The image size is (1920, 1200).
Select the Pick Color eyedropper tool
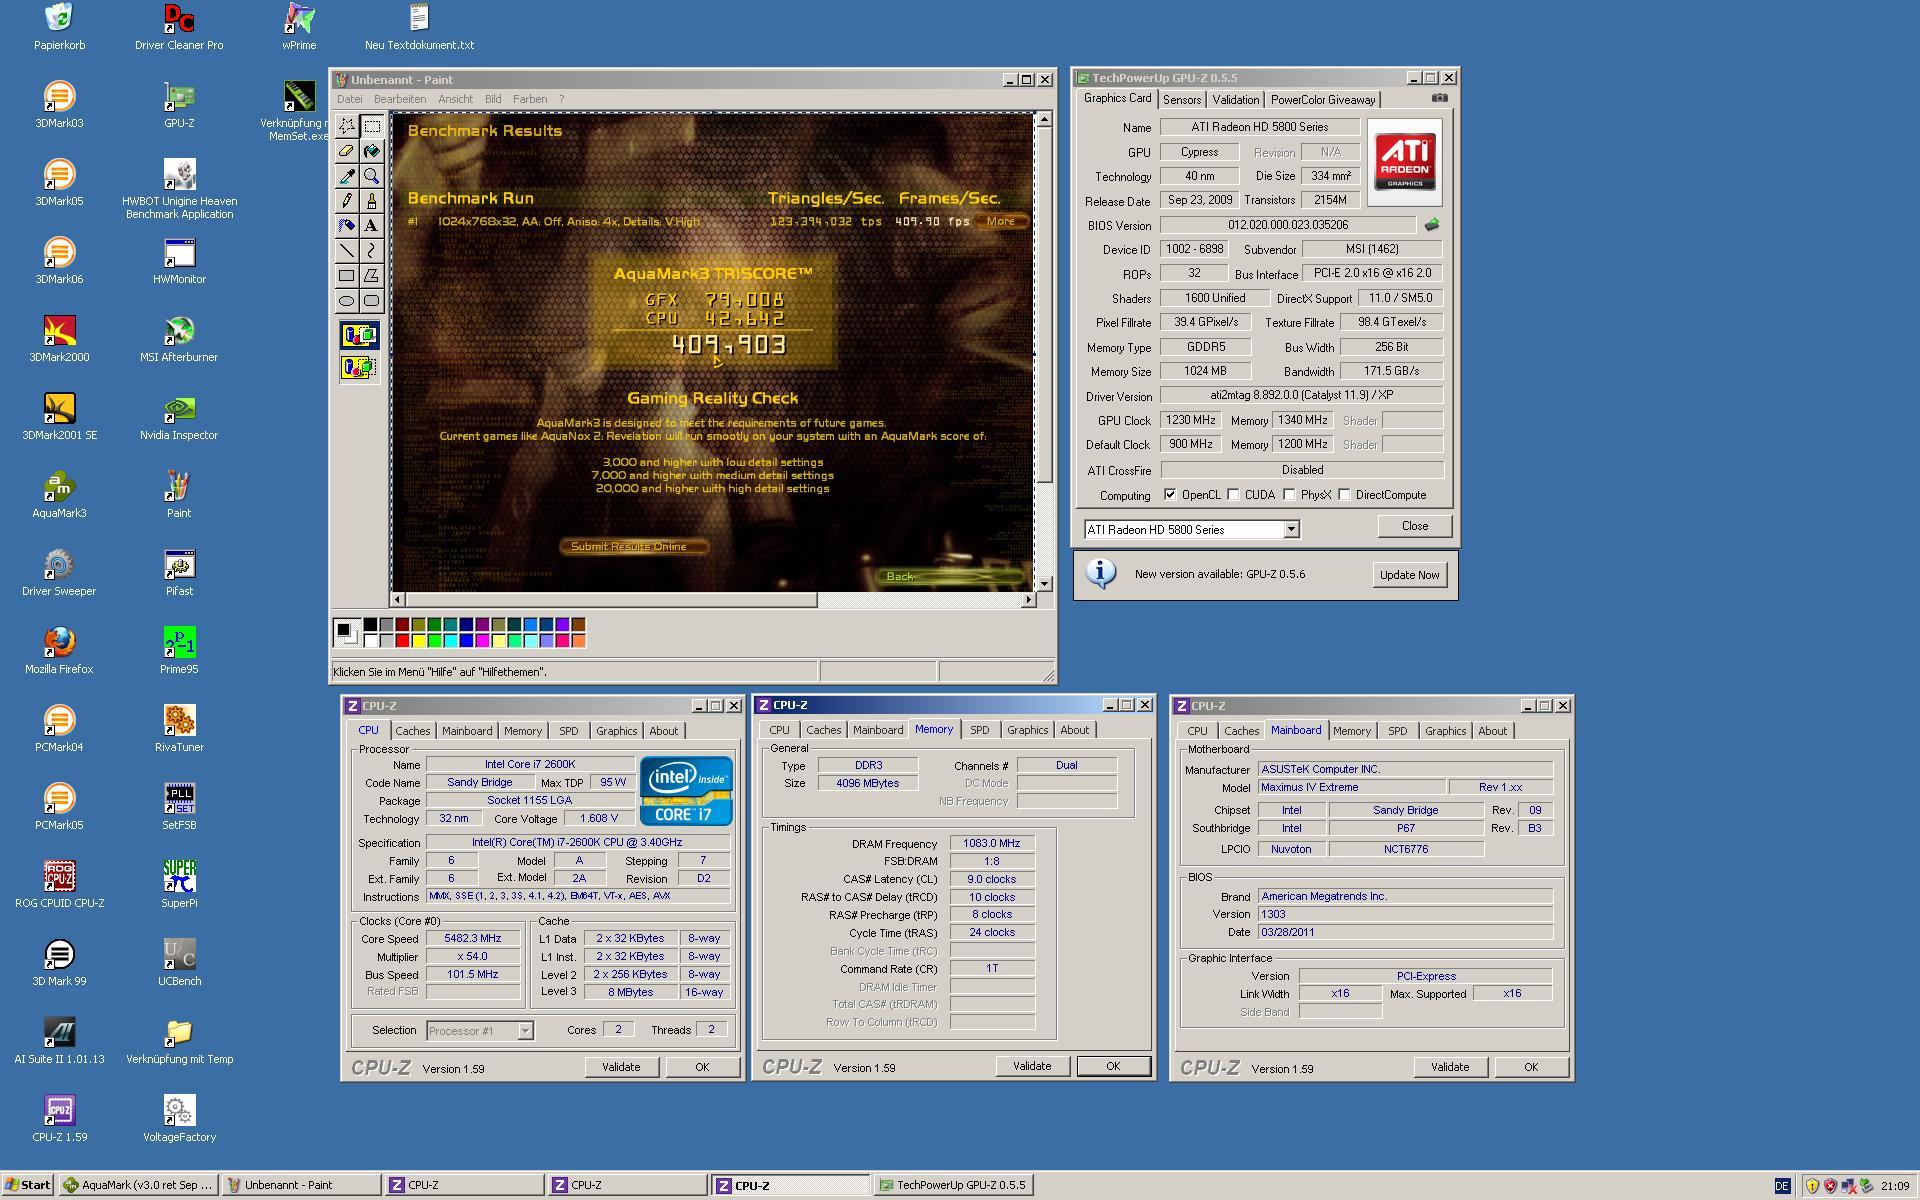point(347,176)
